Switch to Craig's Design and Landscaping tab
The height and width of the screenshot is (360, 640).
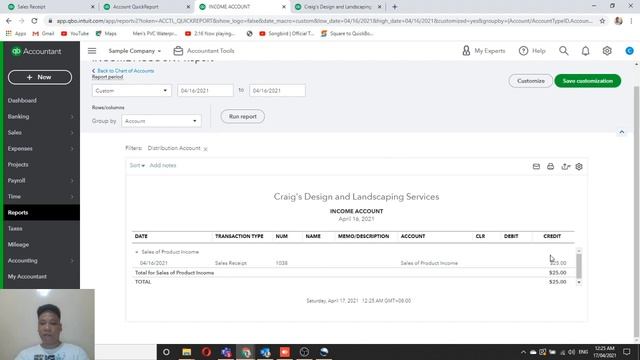click(338, 7)
